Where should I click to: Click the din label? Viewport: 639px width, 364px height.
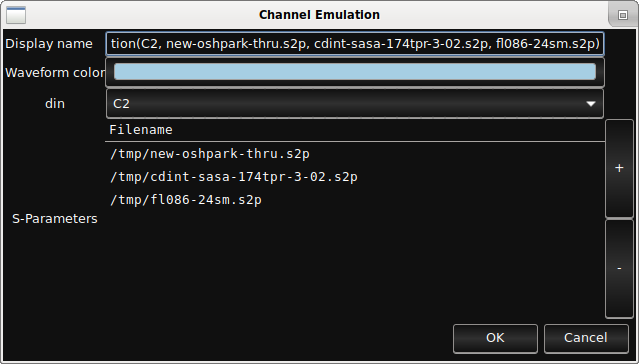(x=55, y=104)
